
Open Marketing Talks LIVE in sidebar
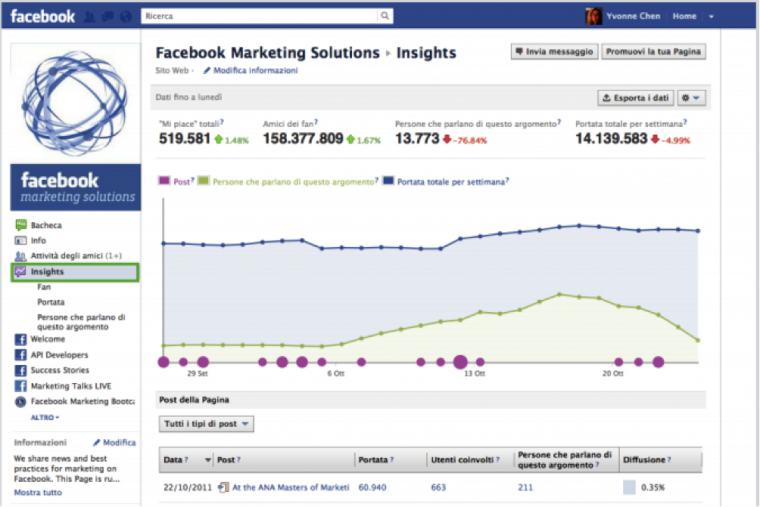point(70,386)
